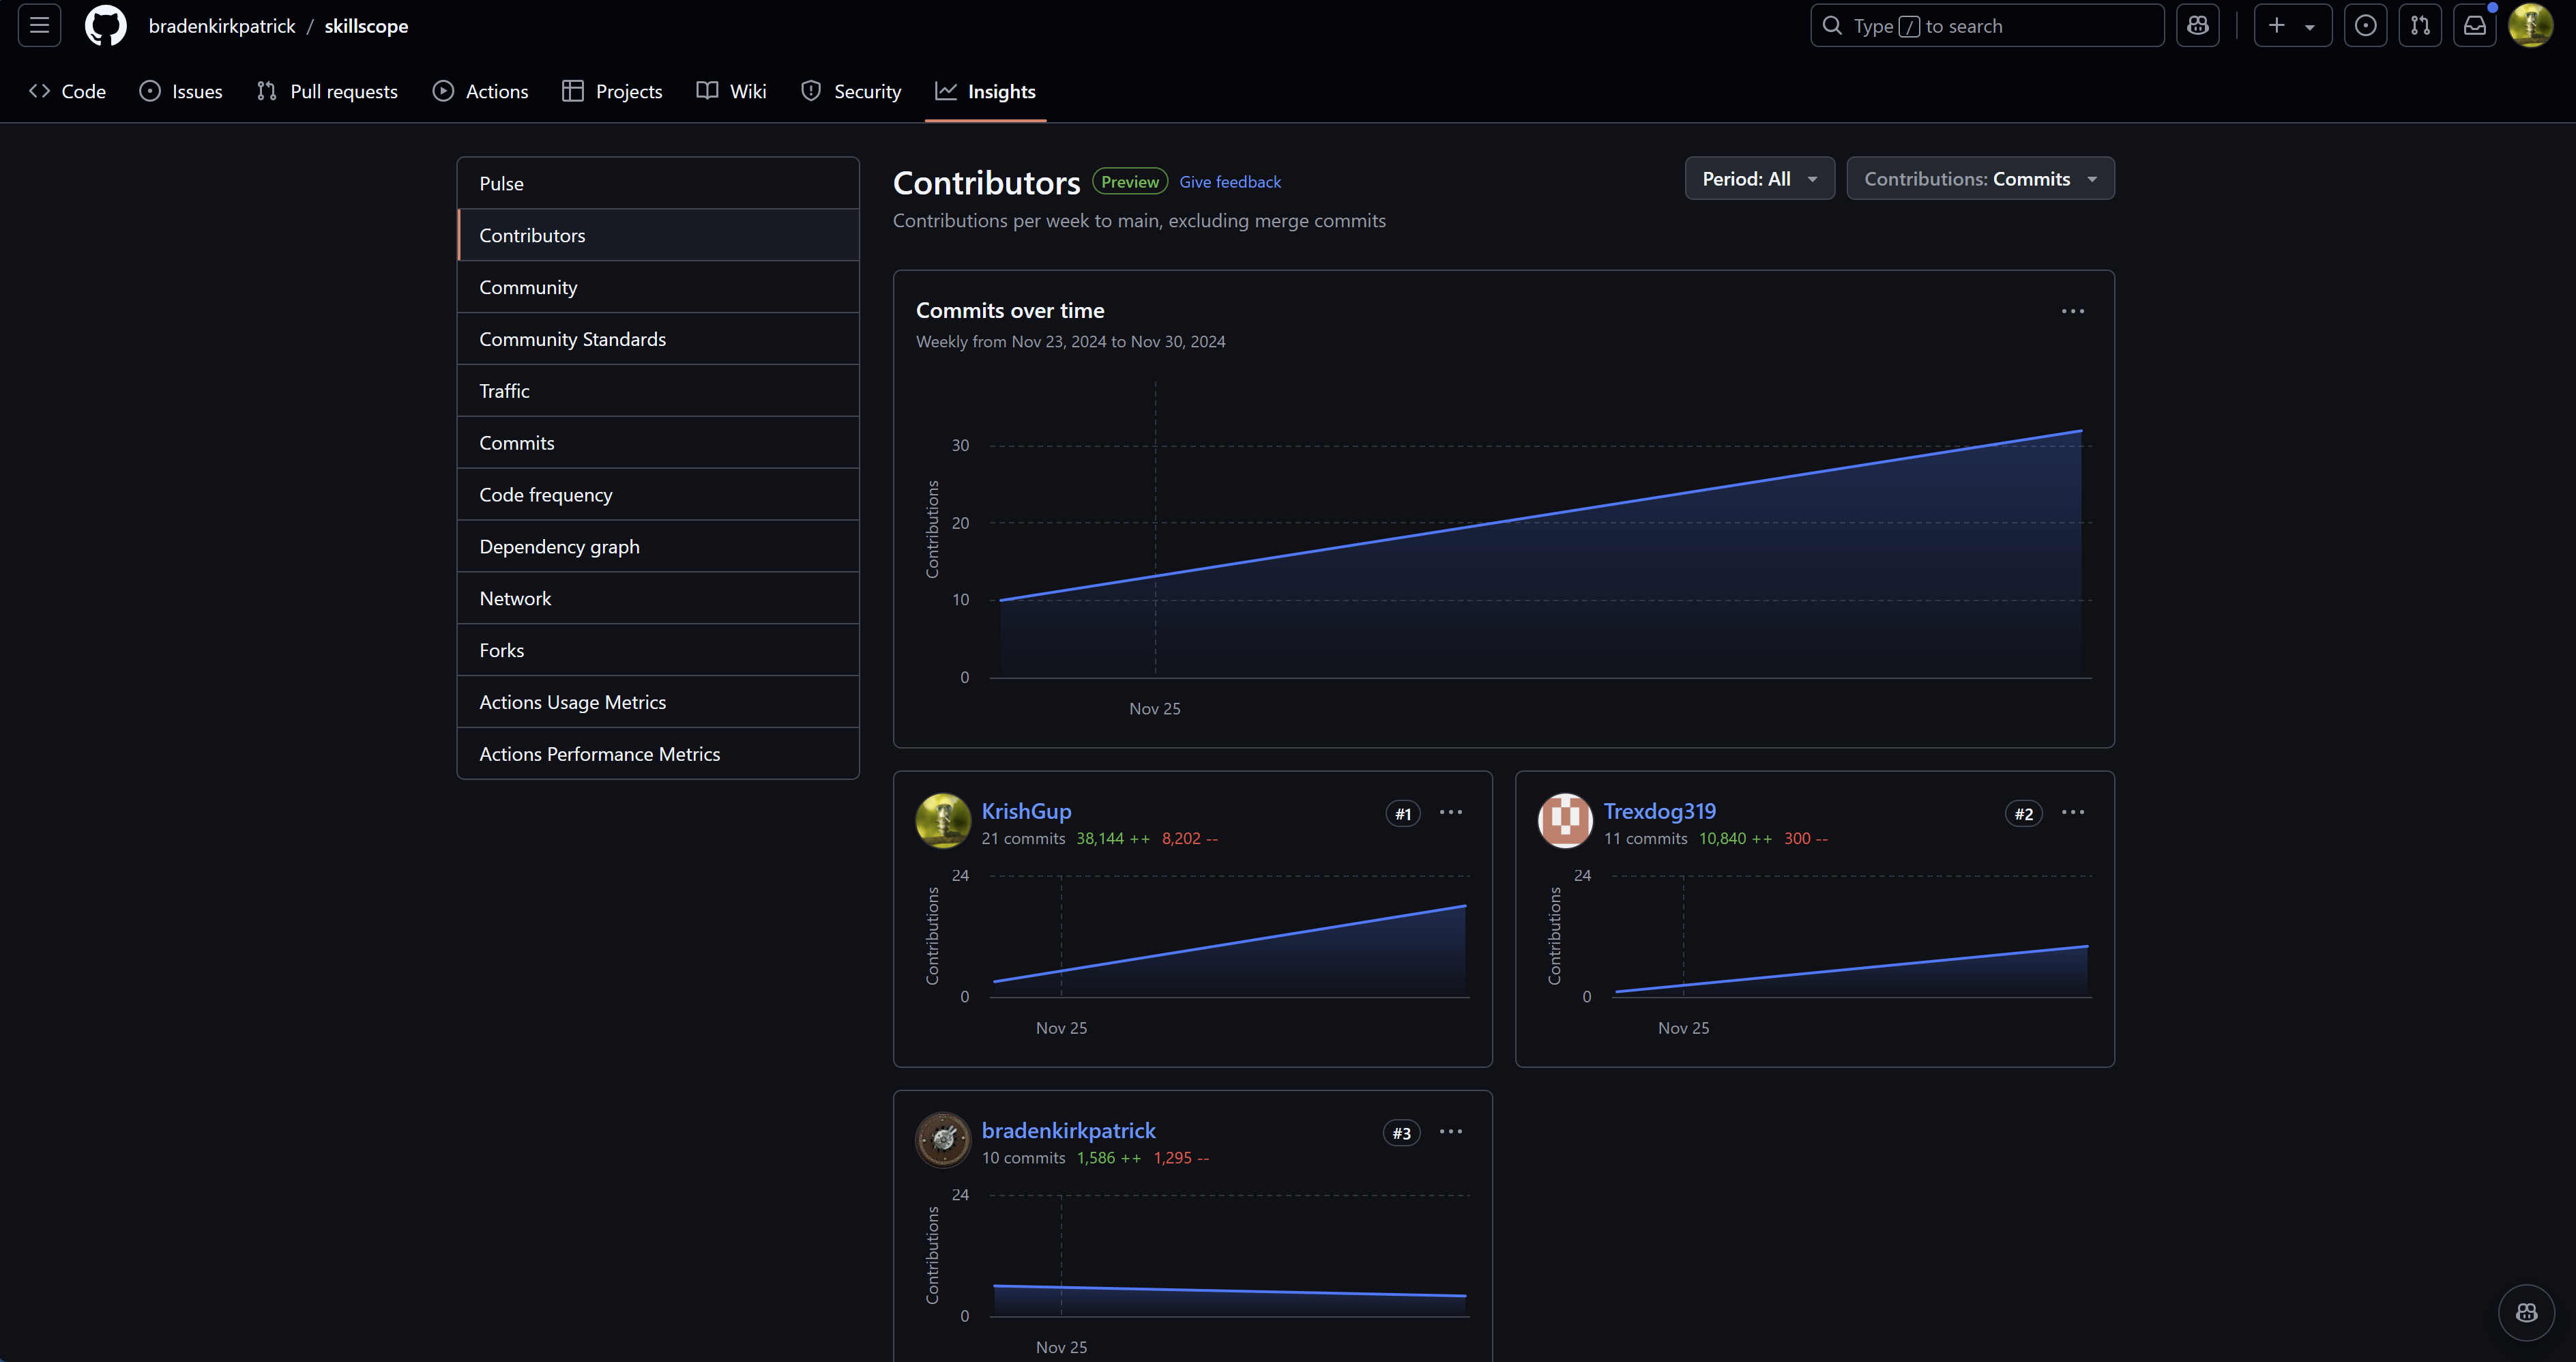Expand the create new plus dropdown
2576x1362 pixels.
pos(2291,26)
